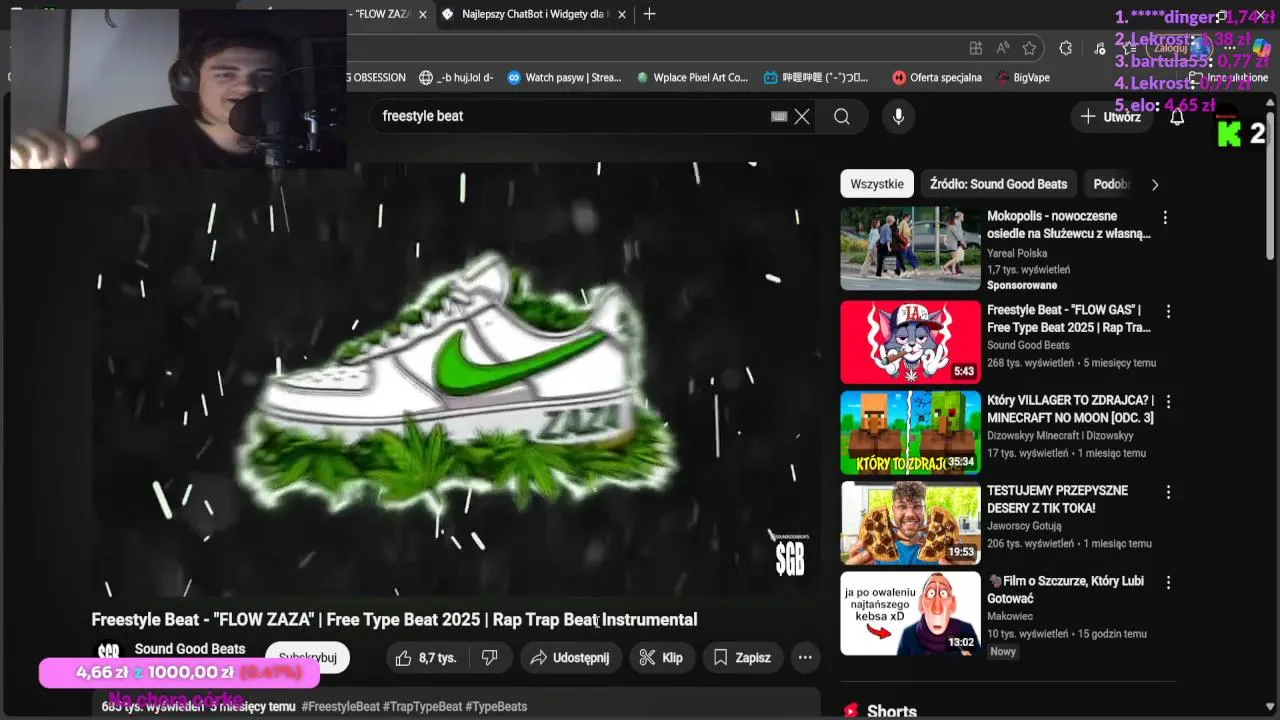Open options menu for FLOW GAS video
The width and height of the screenshot is (1280, 720).
1168,311
